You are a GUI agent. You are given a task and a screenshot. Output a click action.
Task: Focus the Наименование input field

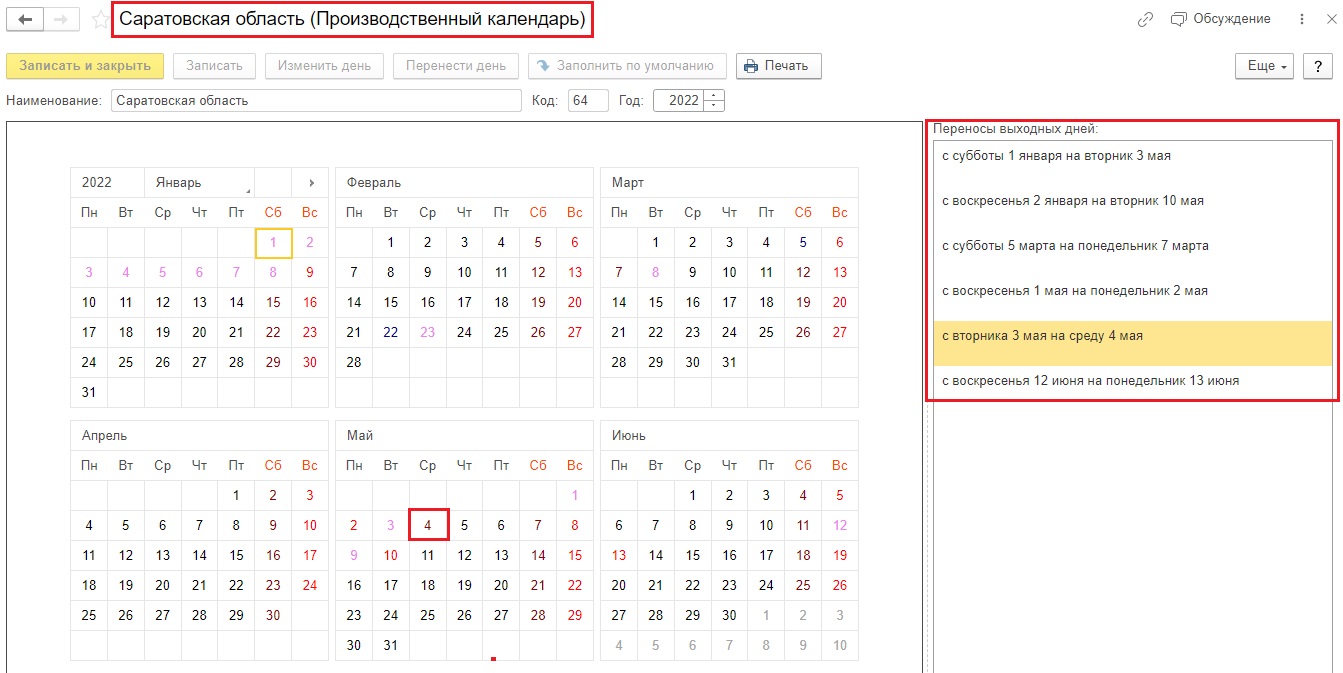point(317,101)
